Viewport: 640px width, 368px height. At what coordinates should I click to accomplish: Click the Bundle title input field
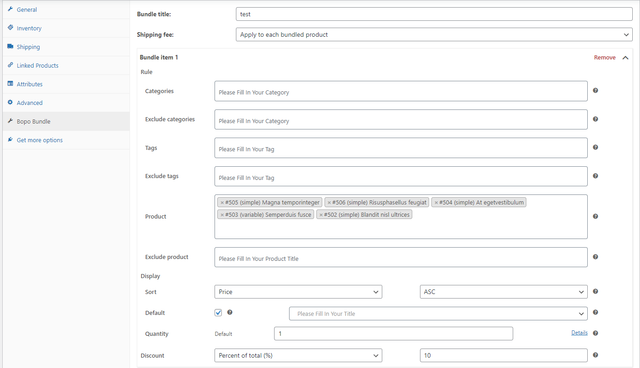tap(434, 14)
